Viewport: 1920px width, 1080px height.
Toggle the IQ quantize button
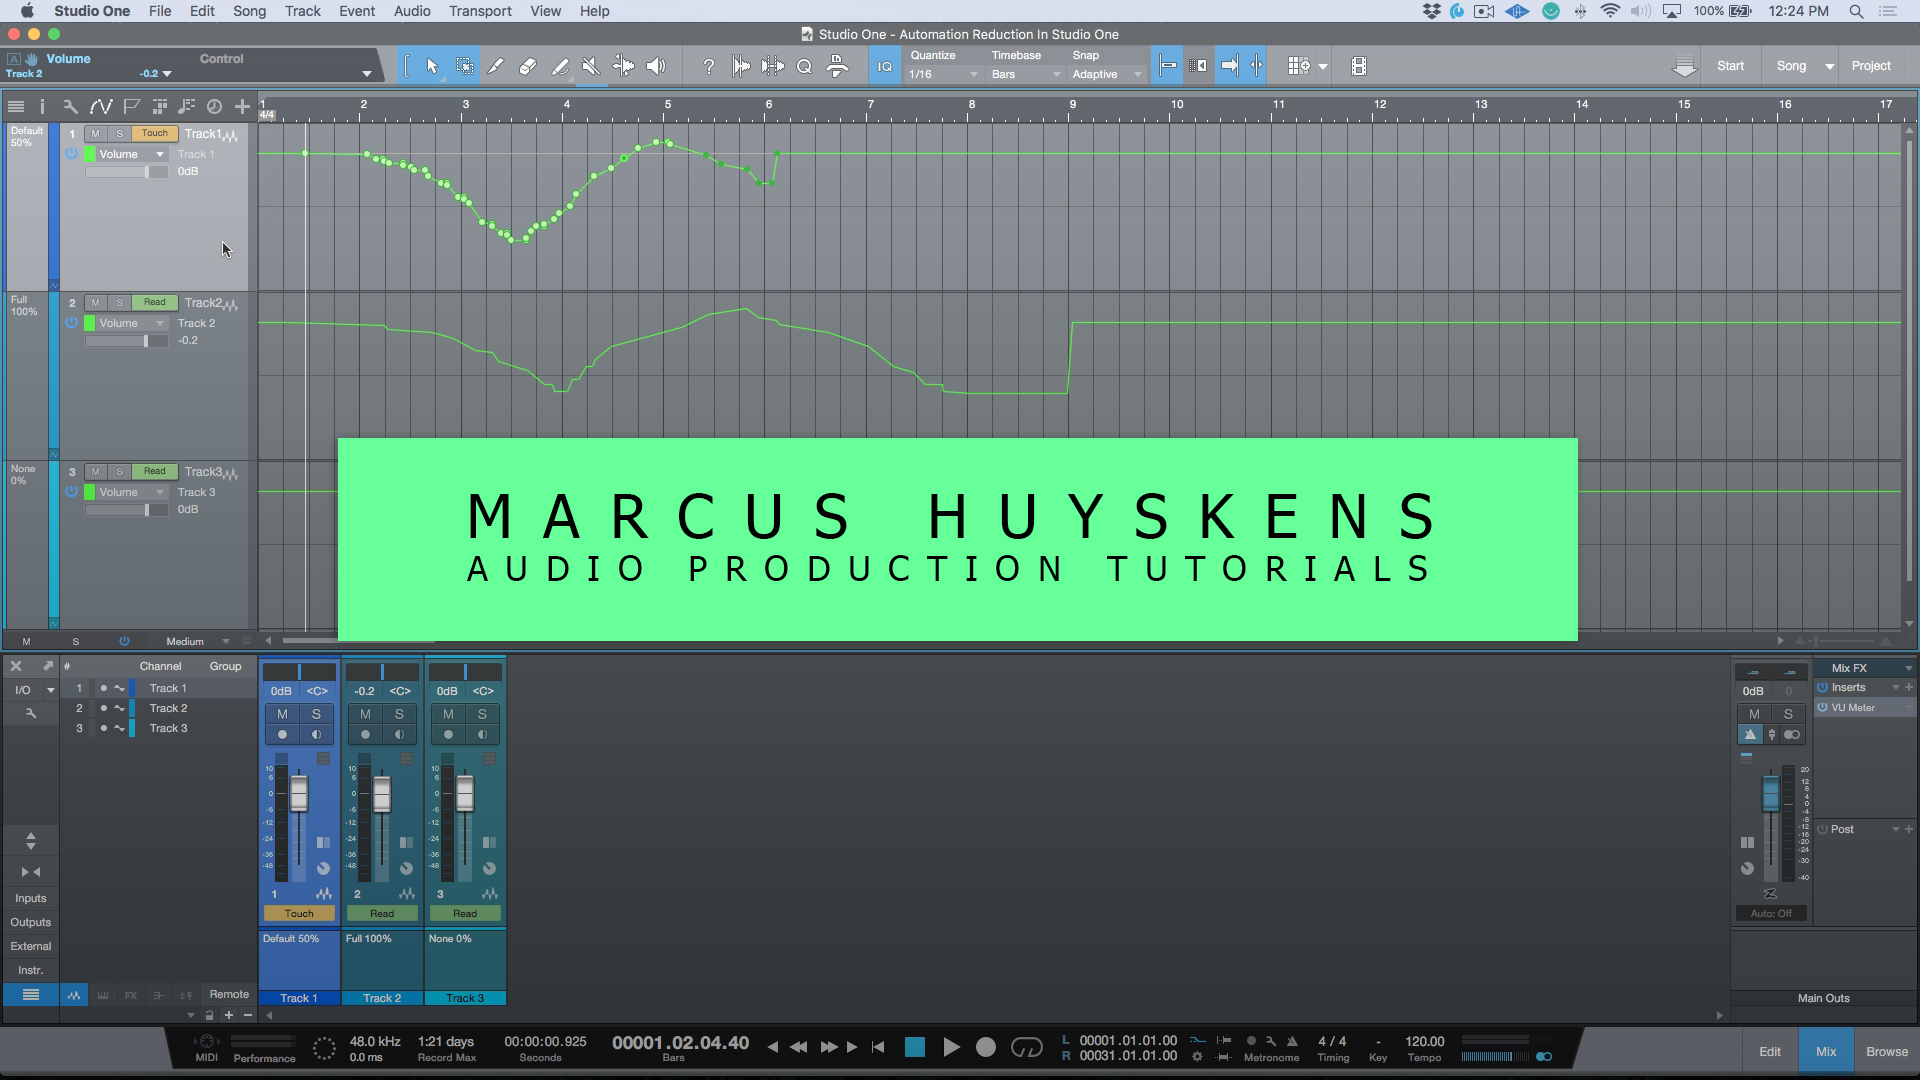click(884, 66)
